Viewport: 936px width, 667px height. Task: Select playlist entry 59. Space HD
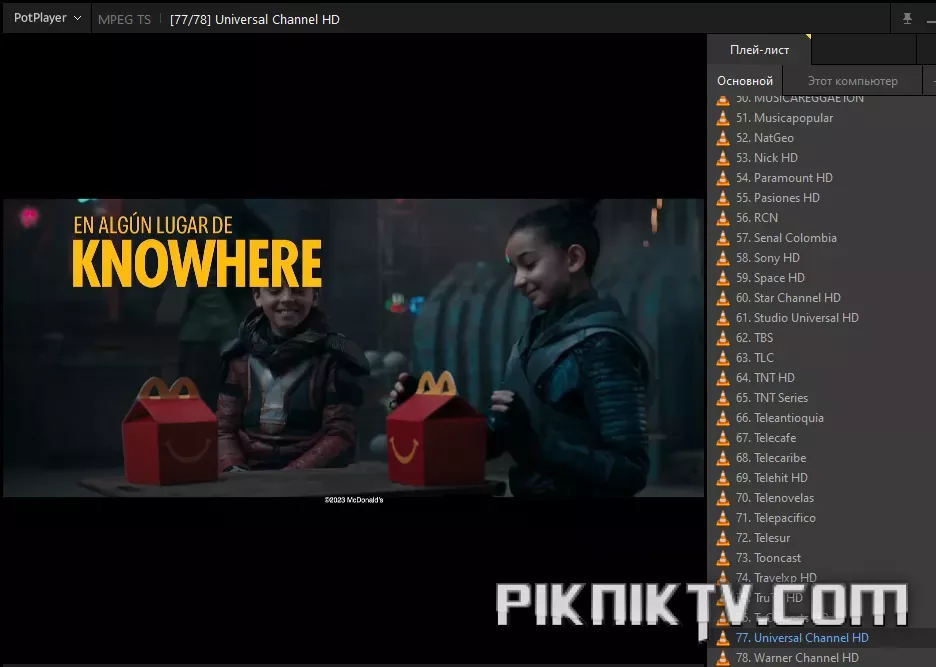[x=821, y=278]
